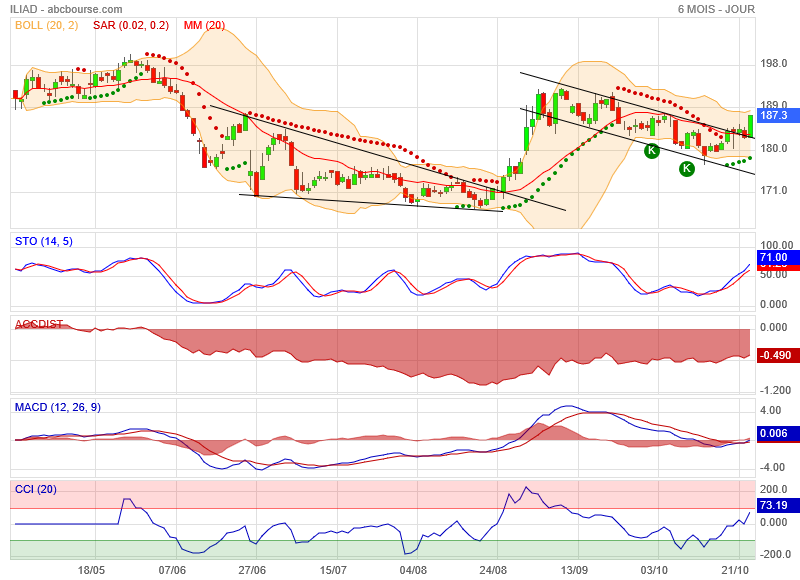
Task: Click the 24/08 date label
Action: 493,570
